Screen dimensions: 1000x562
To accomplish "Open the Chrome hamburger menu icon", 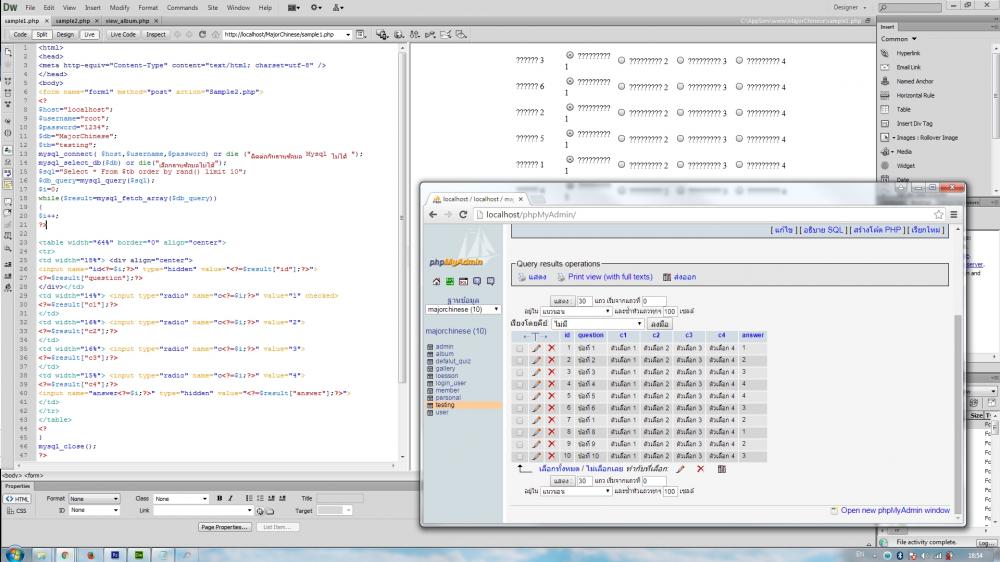I will point(954,215).
